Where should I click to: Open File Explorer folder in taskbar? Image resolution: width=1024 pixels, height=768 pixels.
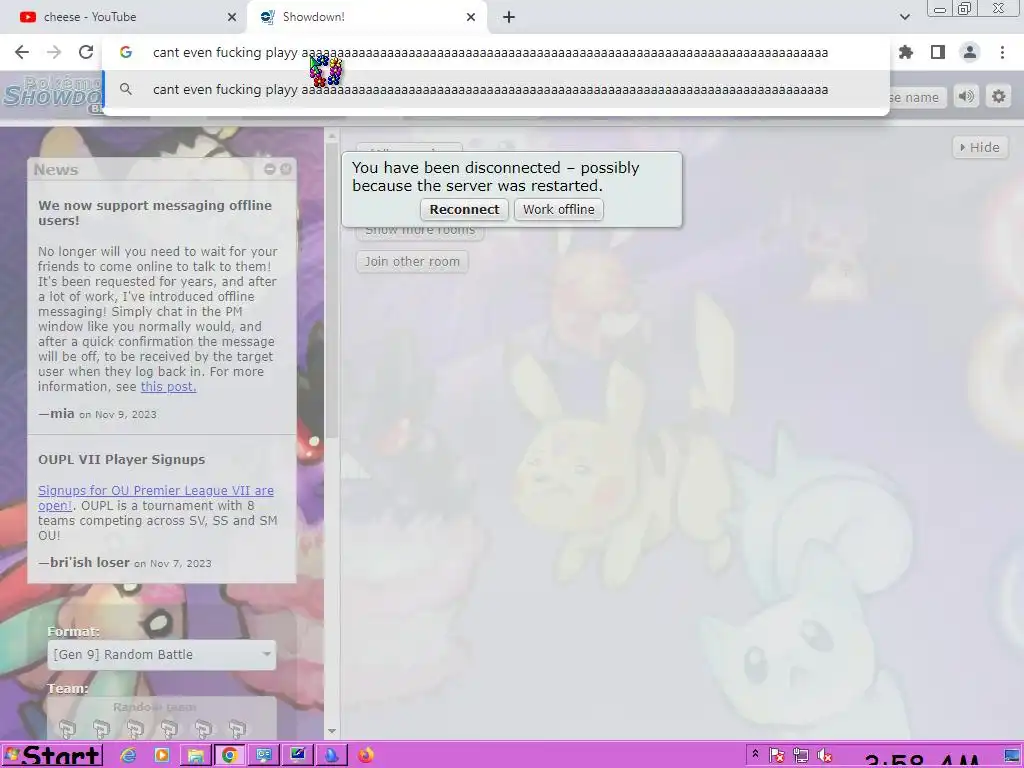[x=195, y=756]
